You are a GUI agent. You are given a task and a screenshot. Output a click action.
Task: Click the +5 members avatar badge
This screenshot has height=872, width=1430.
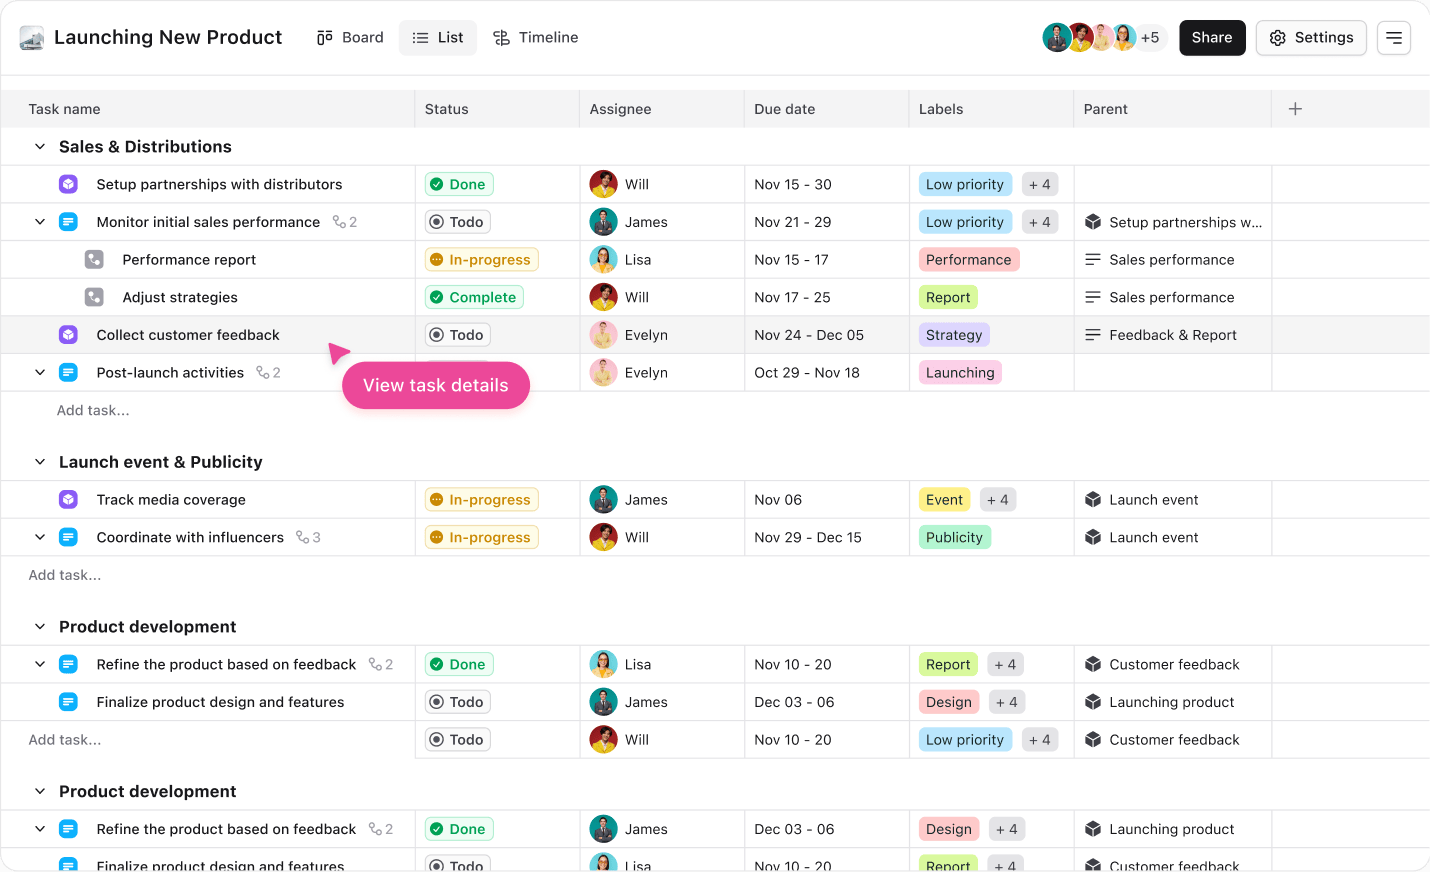tap(1150, 38)
